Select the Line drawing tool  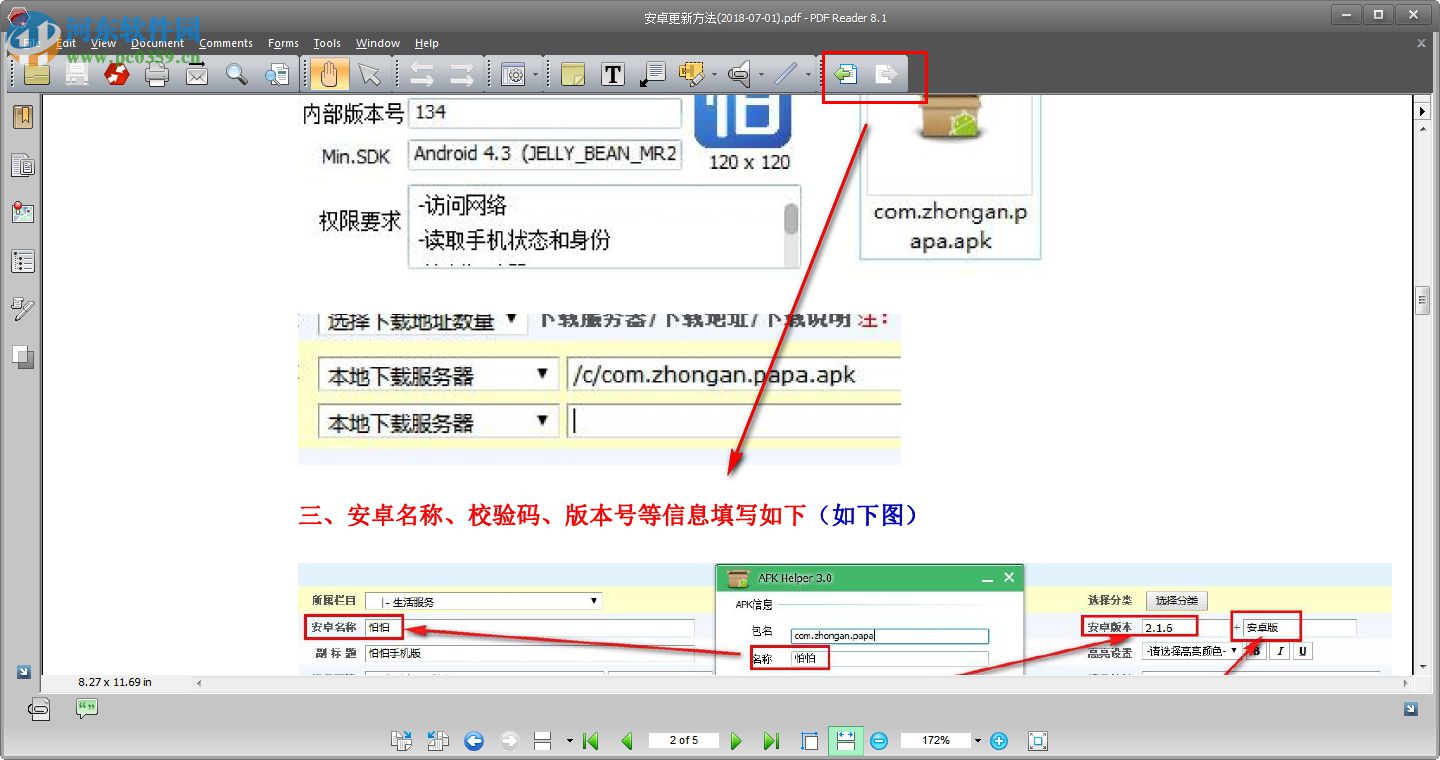(x=786, y=74)
